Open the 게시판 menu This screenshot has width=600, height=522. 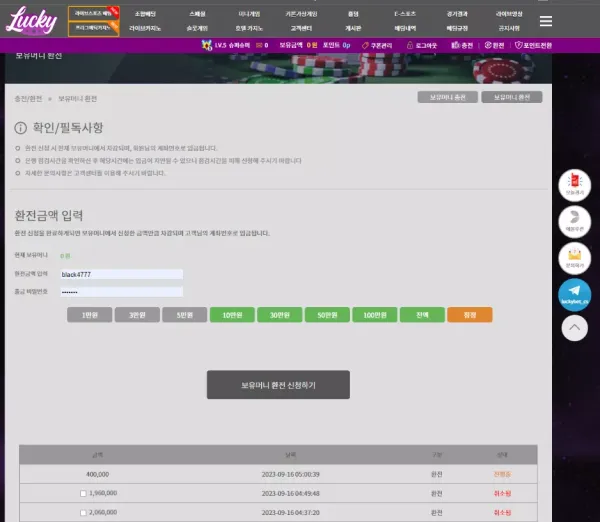pyautogui.click(x=353, y=28)
